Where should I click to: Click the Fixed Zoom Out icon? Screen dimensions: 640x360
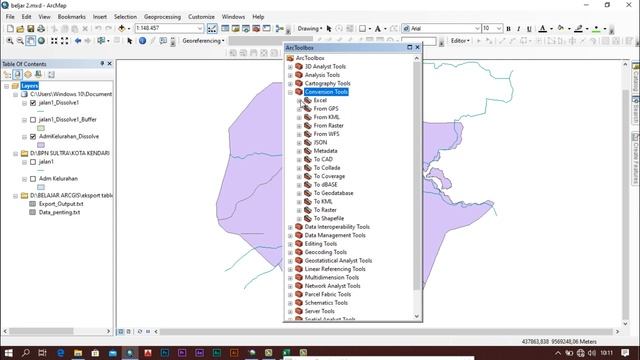tap(64, 41)
